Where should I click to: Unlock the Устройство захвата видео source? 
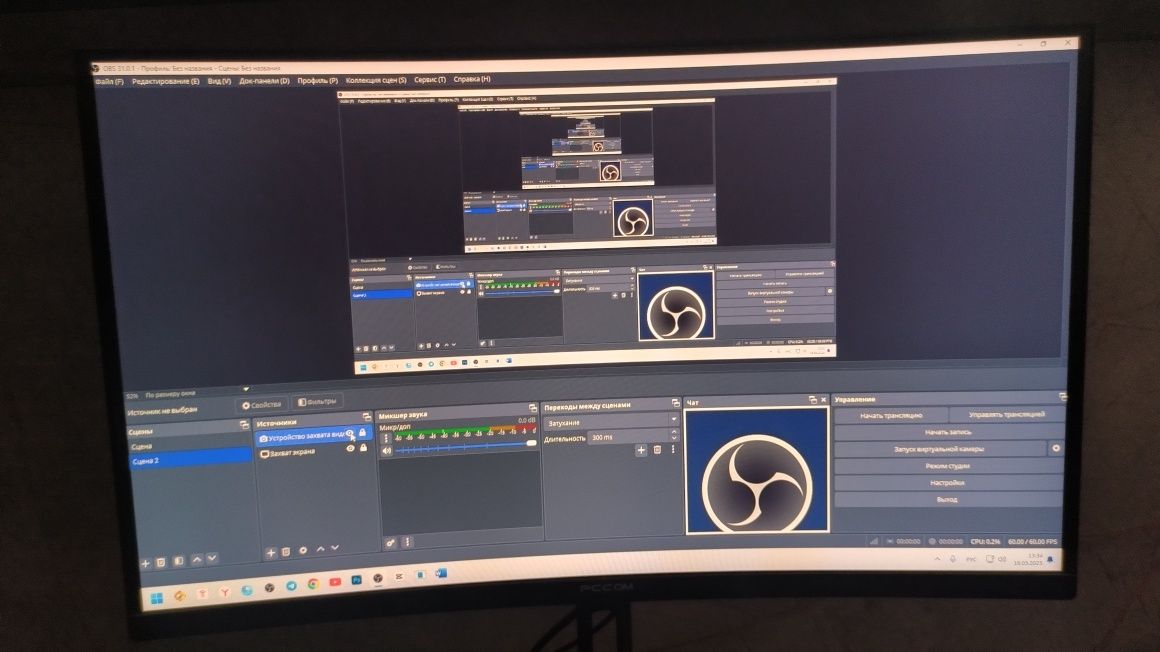click(362, 432)
